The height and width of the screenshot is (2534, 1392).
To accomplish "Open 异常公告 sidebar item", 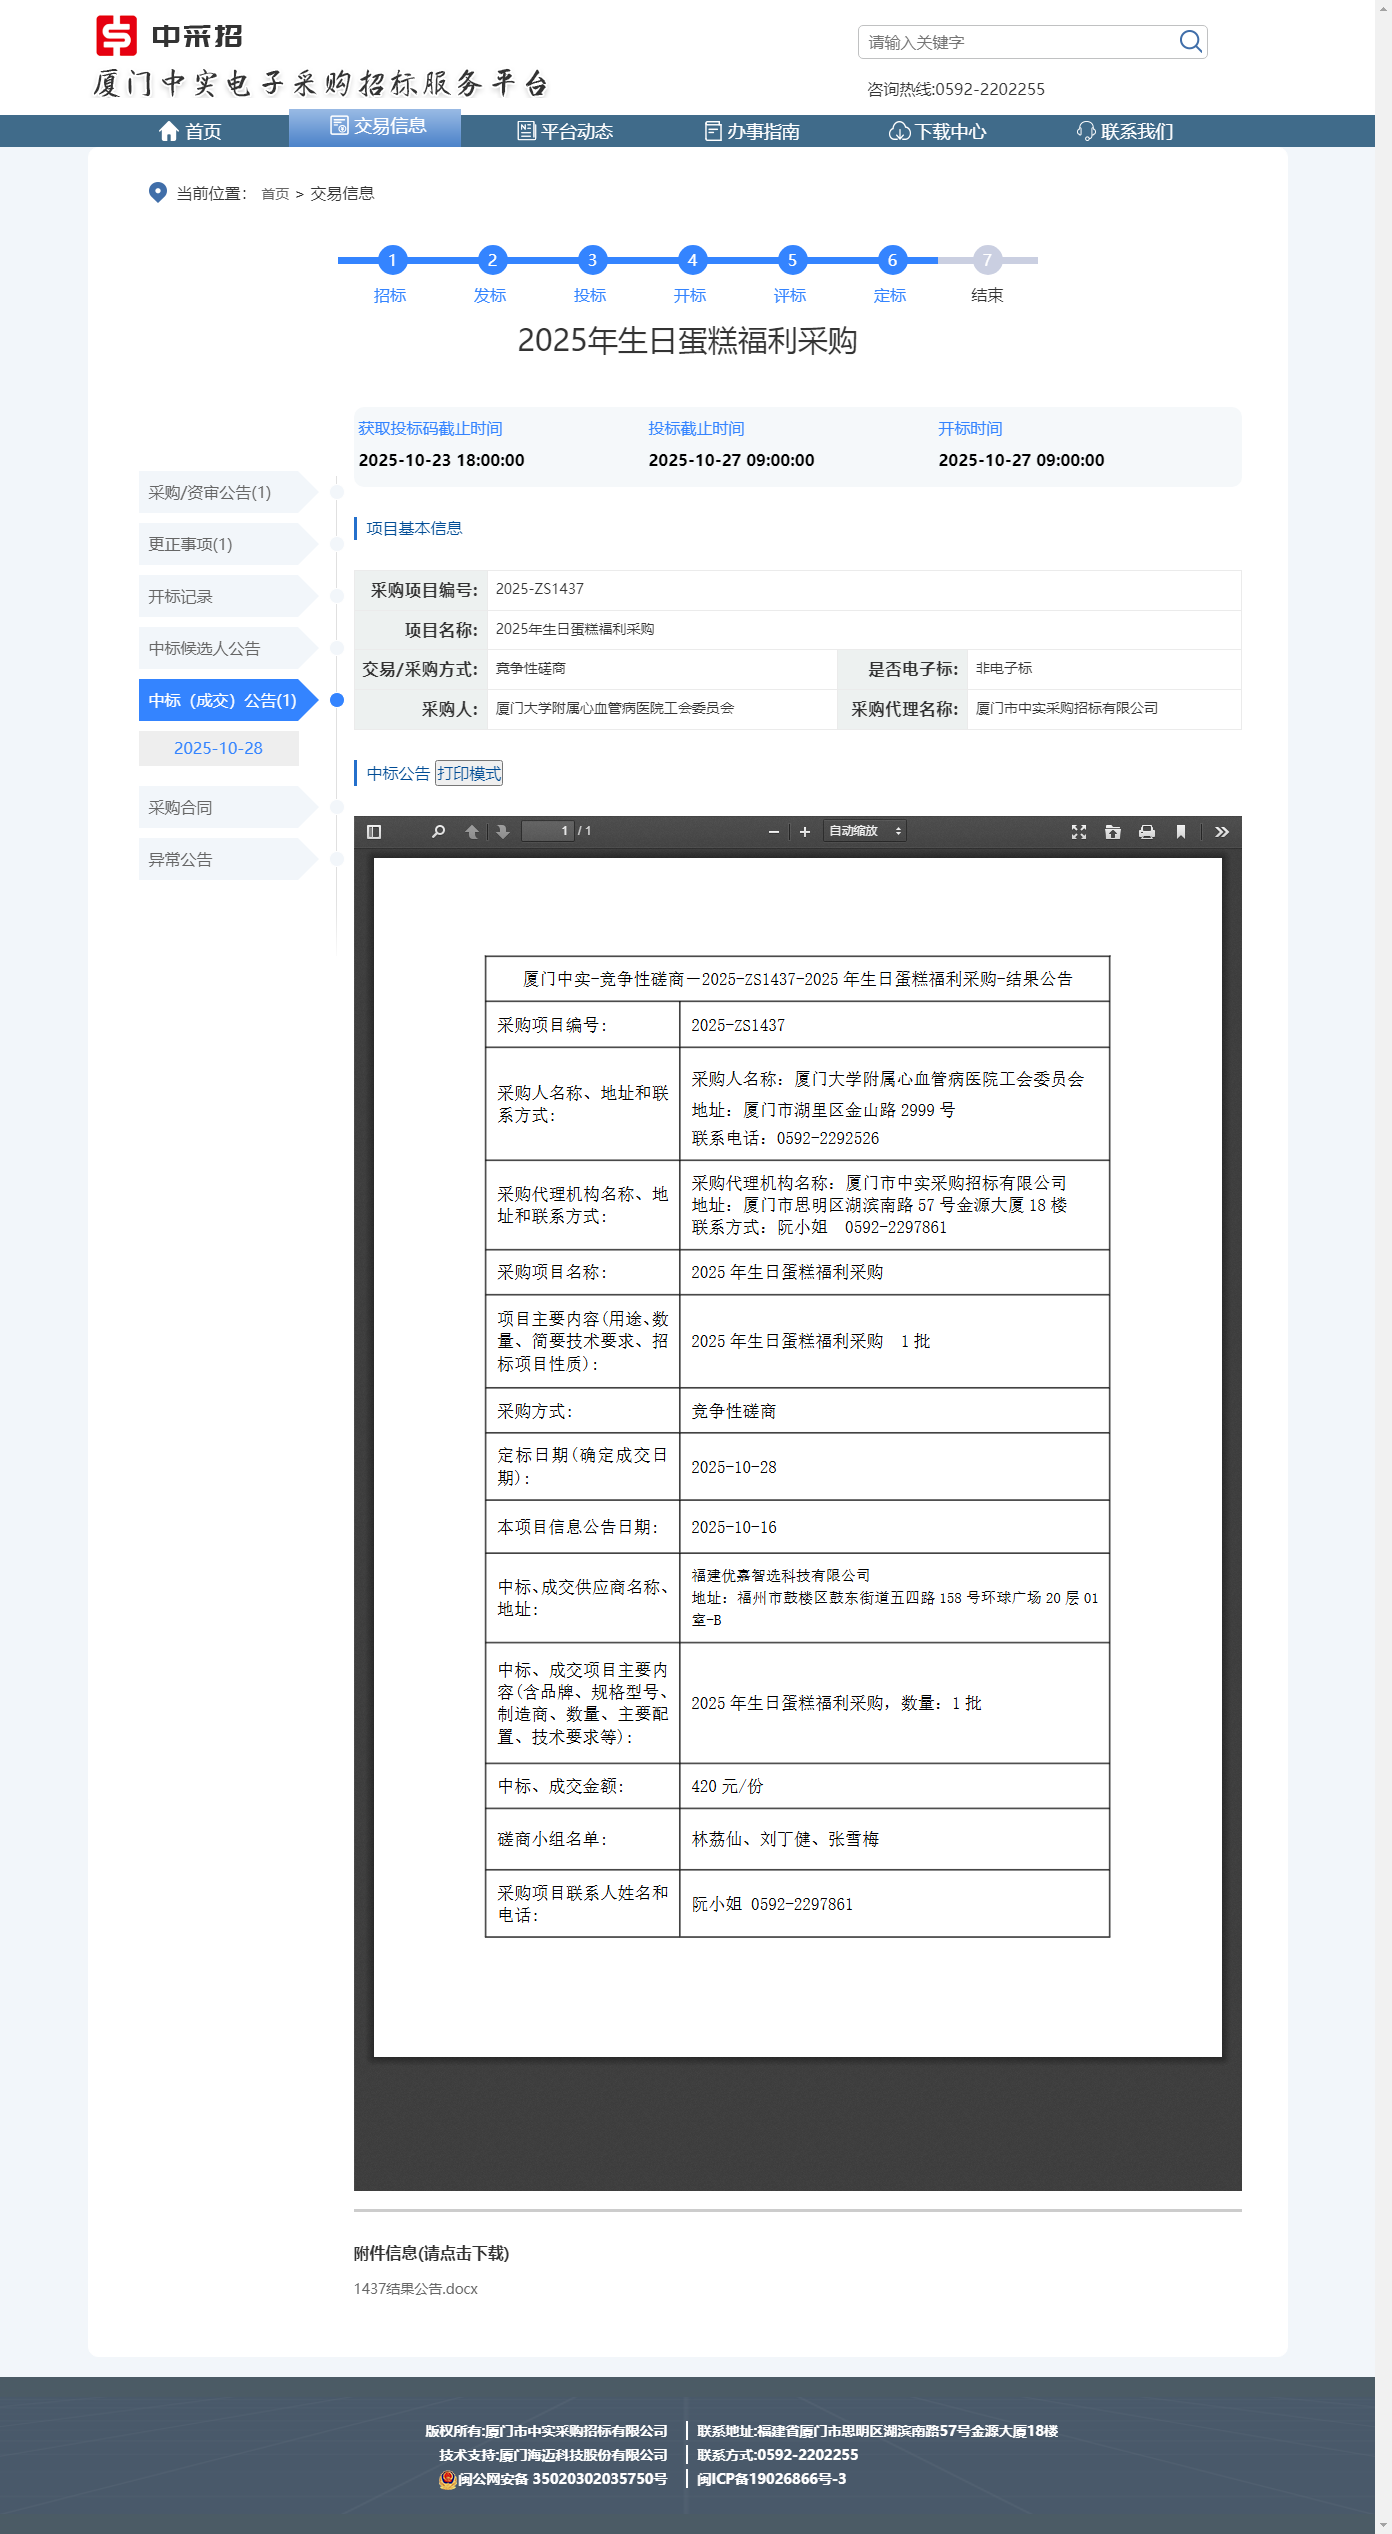I will pyautogui.click(x=228, y=859).
